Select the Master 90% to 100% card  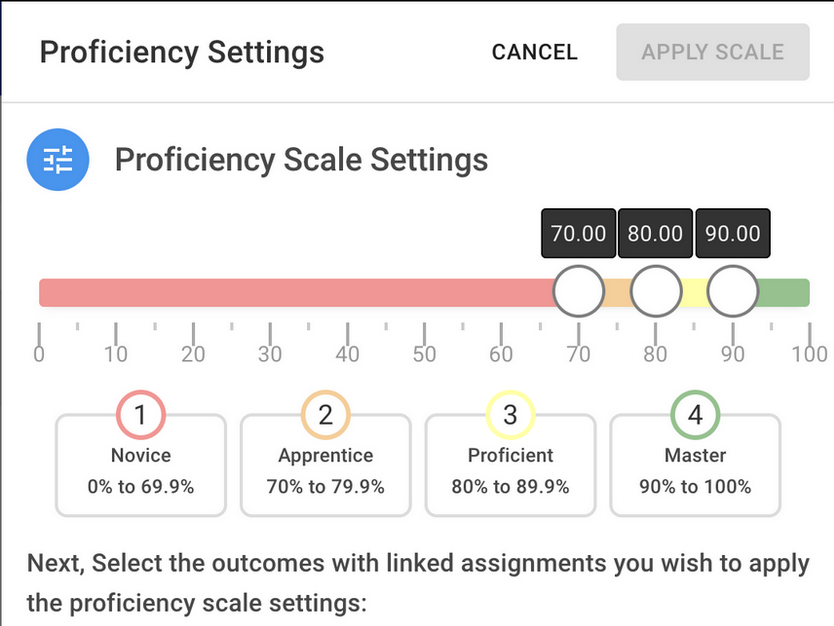click(695, 472)
